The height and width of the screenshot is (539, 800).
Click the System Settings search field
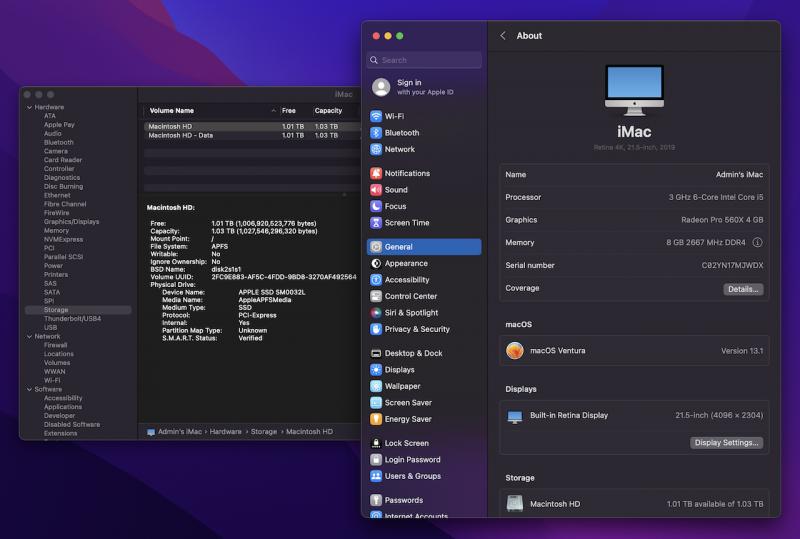point(424,60)
